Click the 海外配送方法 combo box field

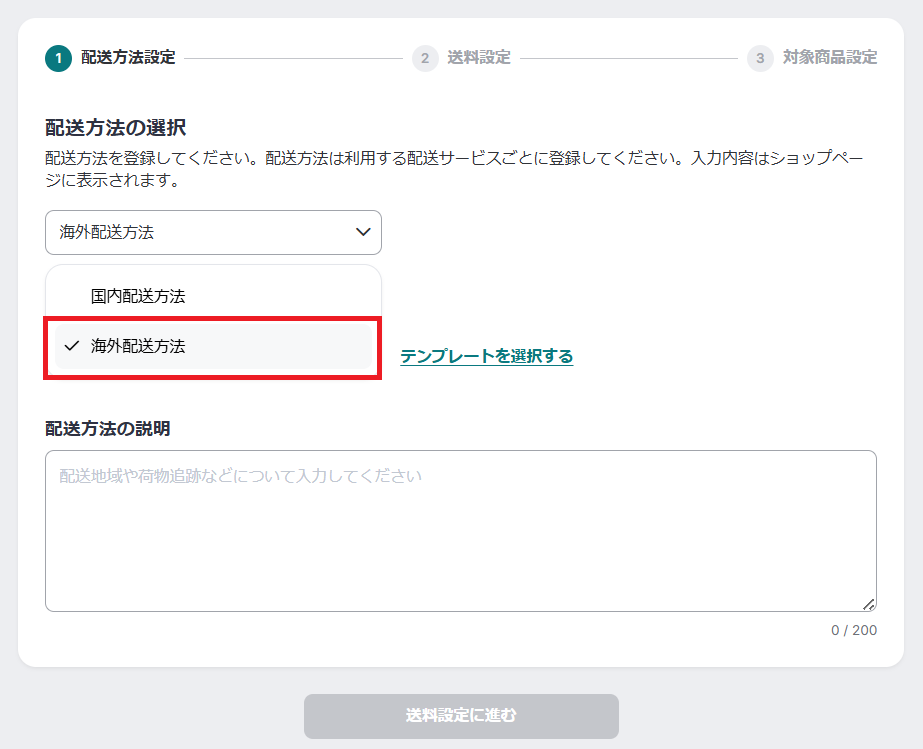click(x=200, y=232)
